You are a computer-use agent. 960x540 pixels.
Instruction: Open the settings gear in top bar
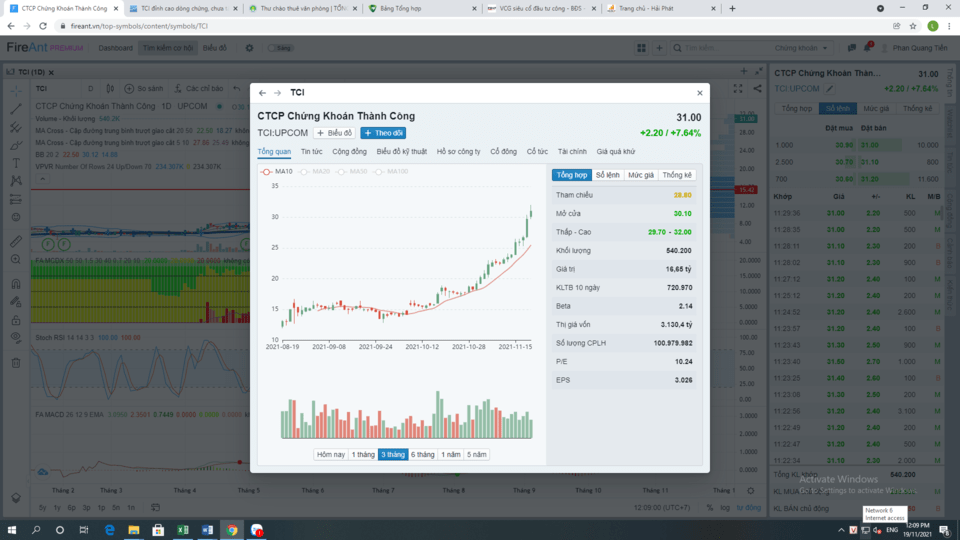249,48
